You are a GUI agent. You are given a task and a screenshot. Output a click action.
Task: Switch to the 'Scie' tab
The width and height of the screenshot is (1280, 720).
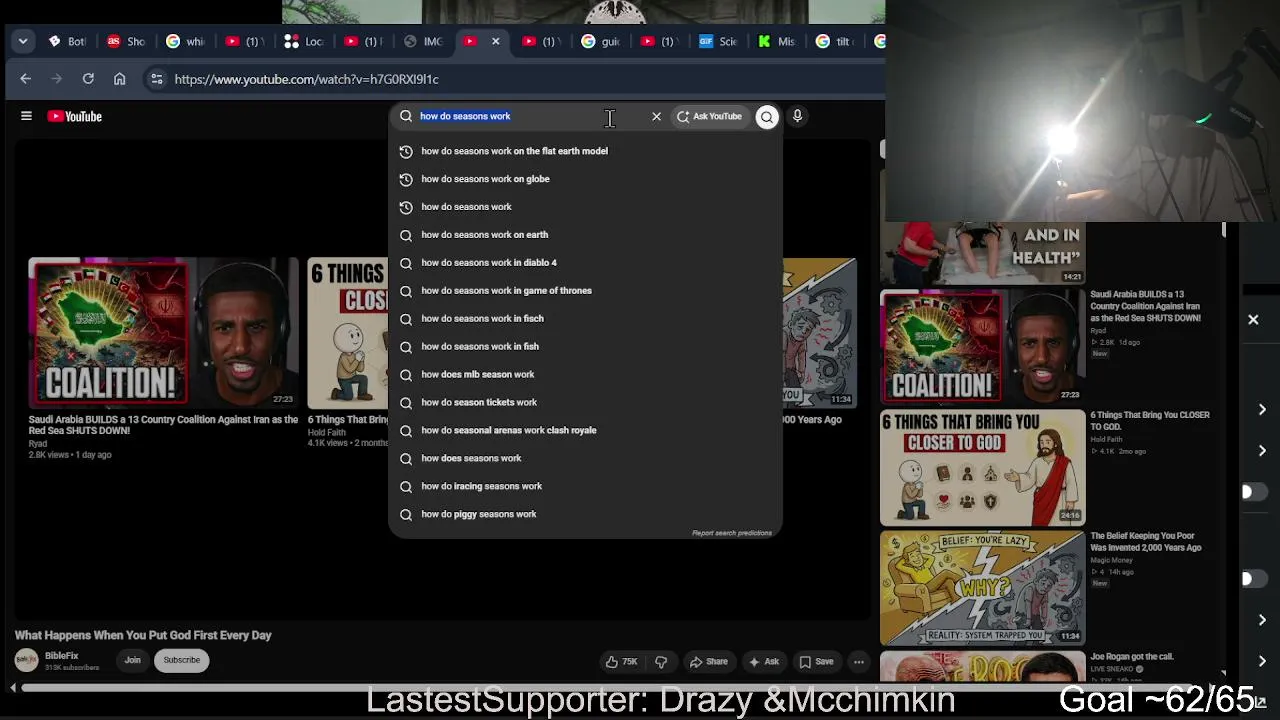pos(719,41)
